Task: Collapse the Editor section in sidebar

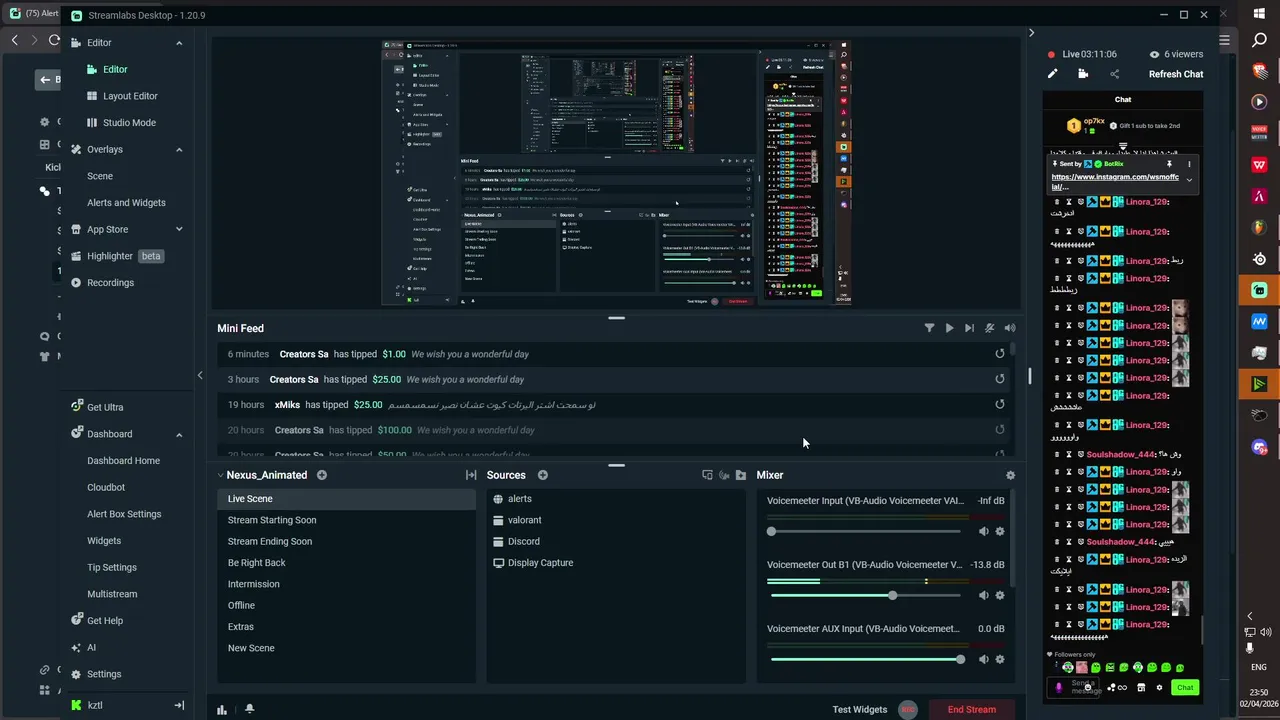Action: [179, 43]
